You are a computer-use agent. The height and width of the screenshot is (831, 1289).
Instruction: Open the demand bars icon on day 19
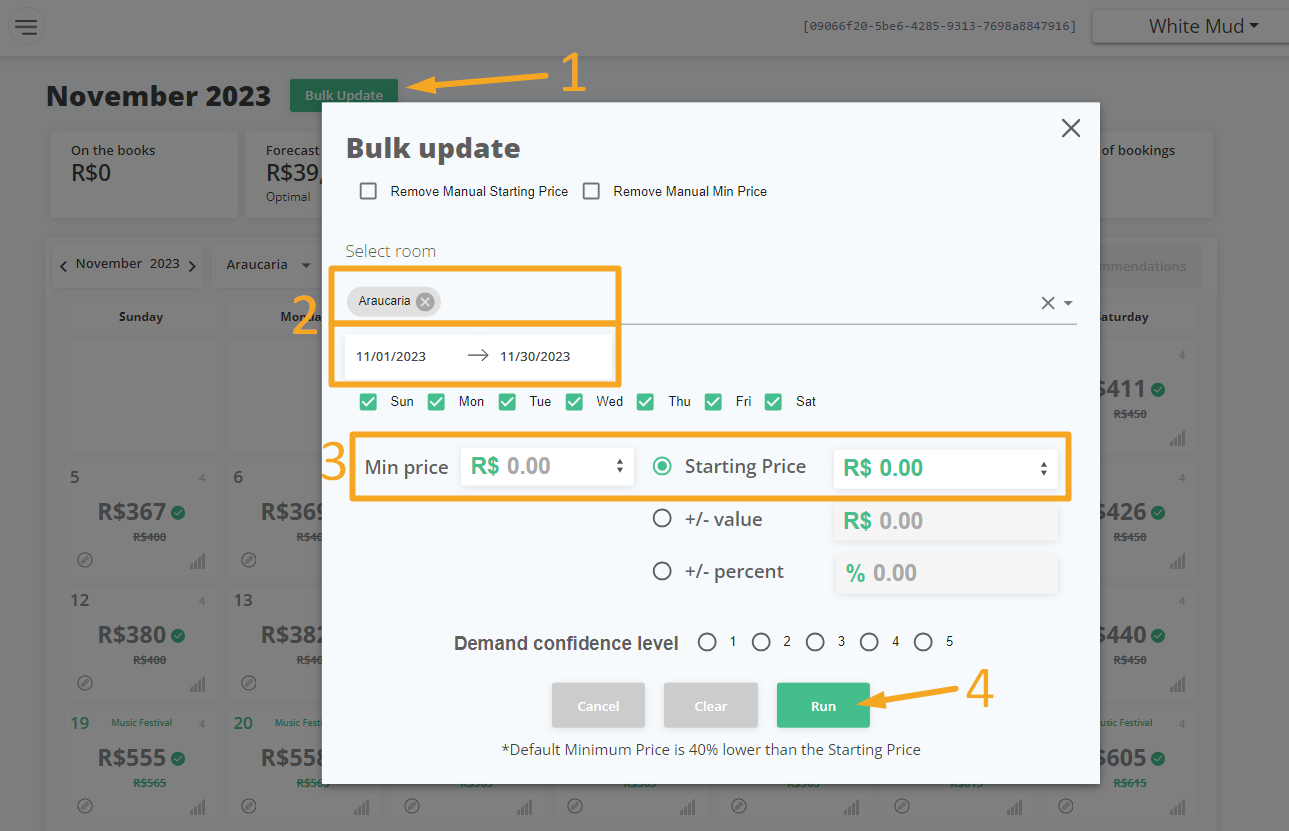pyautogui.click(x=197, y=806)
